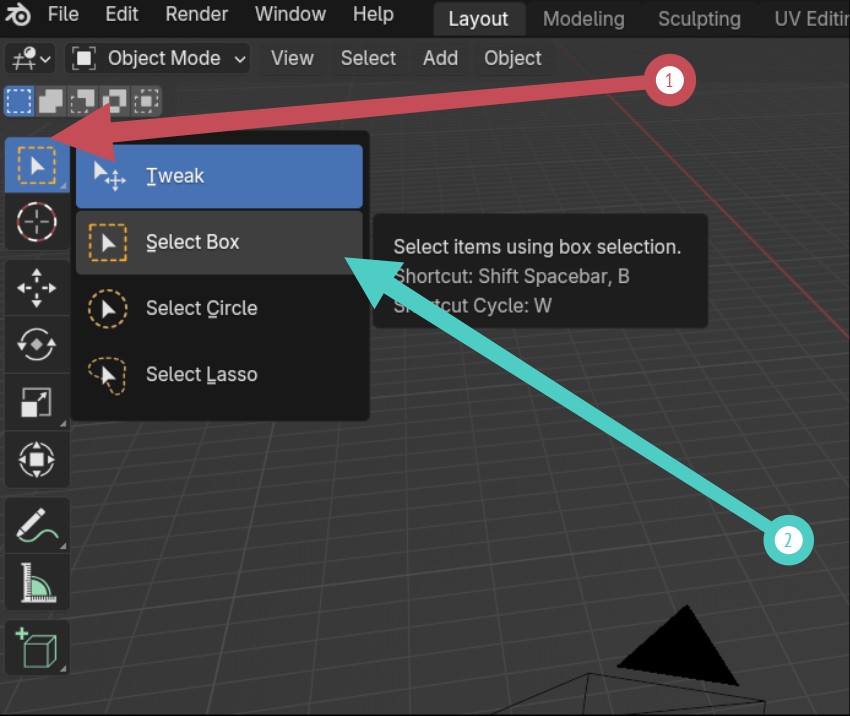Enable Set a new selection mode
Image resolution: width=850 pixels, height=716 pixels.
point(19,101)
